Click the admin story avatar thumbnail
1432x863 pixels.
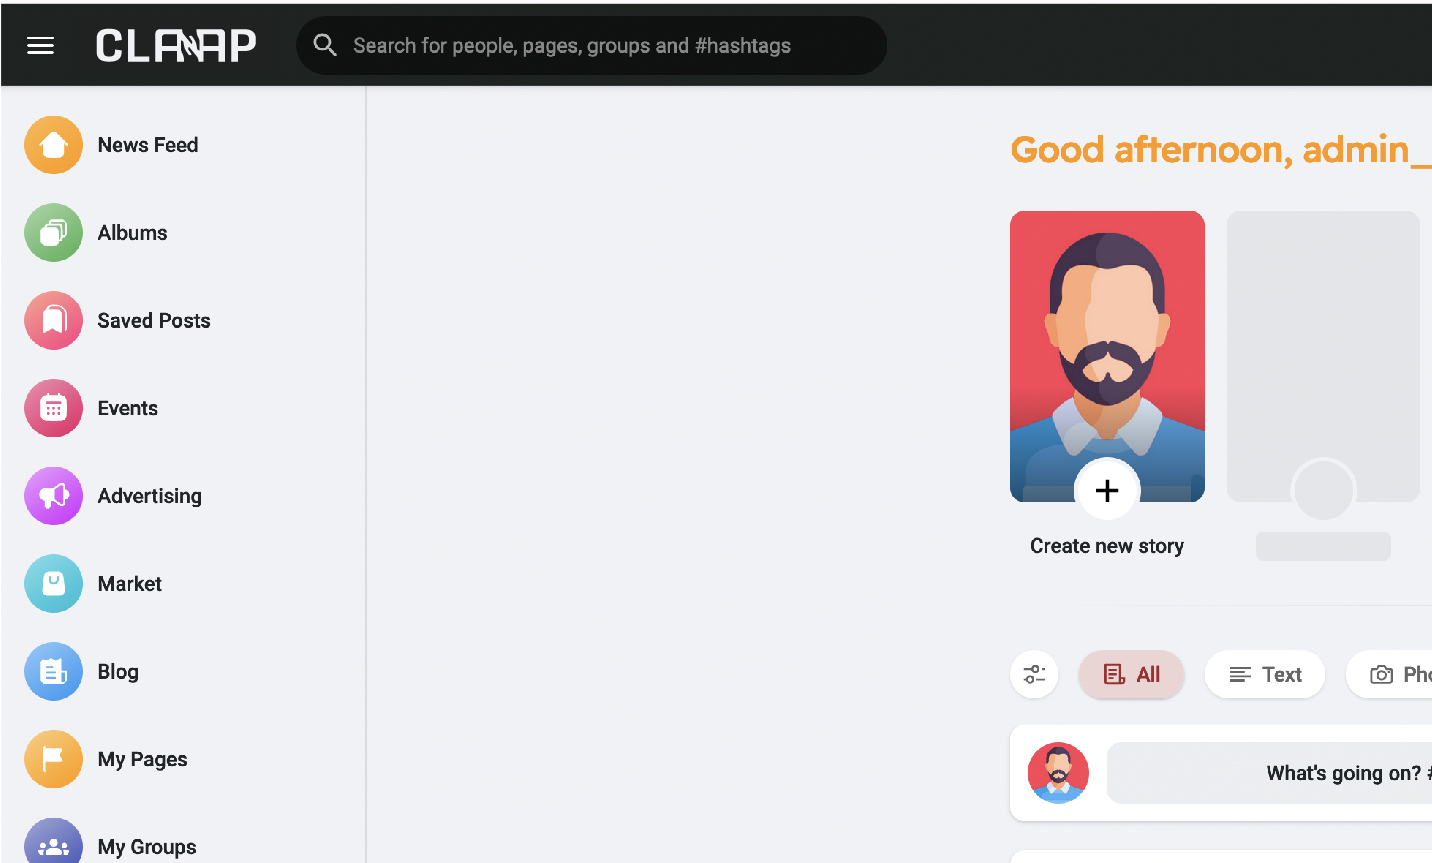tap(1107, 340)
